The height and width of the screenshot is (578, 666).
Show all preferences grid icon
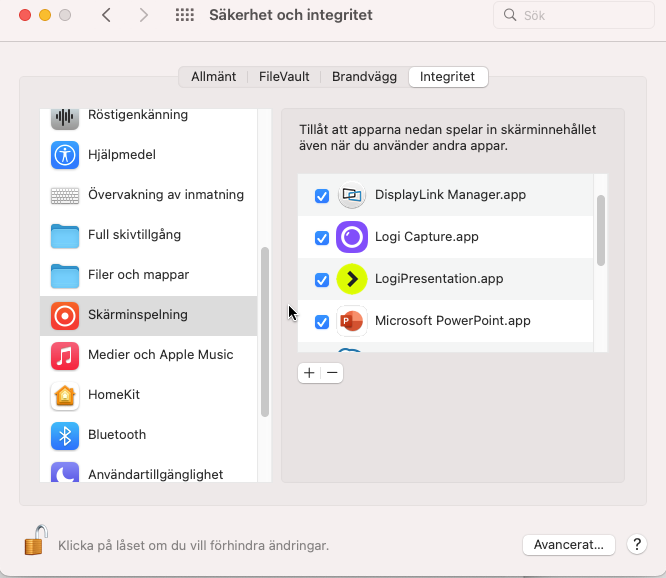click(184, 15)
